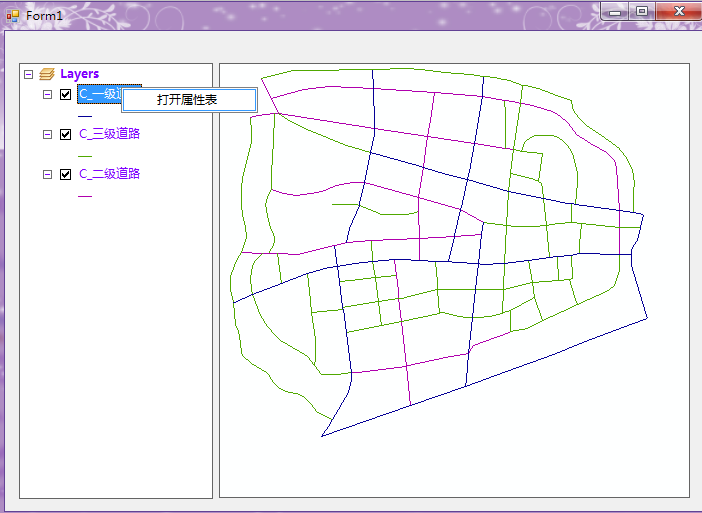The width and height of the screenshot is (702, 513).
Task: Click the magenta line symbol under C_二级道路
Action: (x=85, y=195)
